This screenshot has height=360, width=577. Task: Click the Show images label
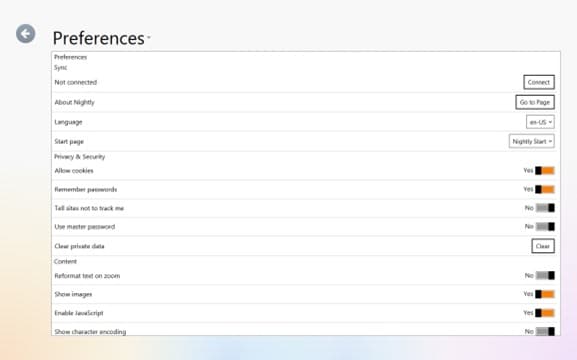[x=73, y=294]
